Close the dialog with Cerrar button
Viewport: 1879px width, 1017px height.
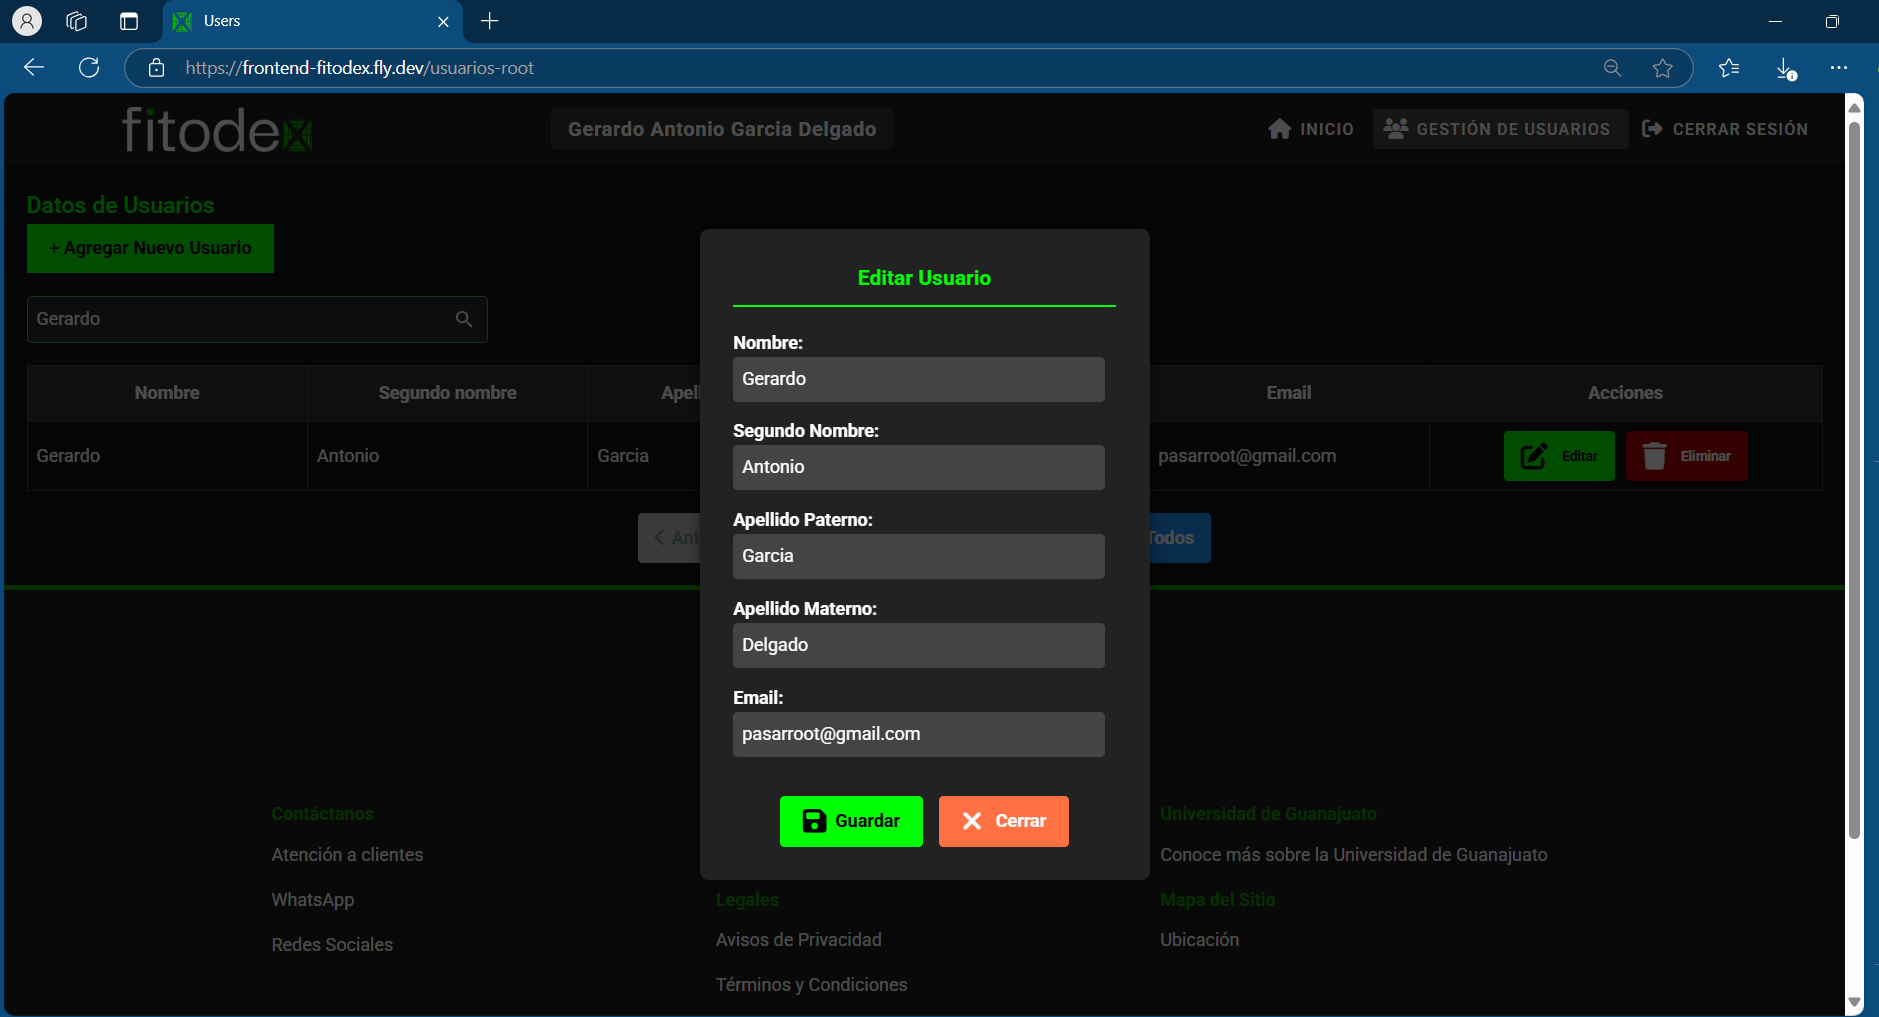point(1004,821)
